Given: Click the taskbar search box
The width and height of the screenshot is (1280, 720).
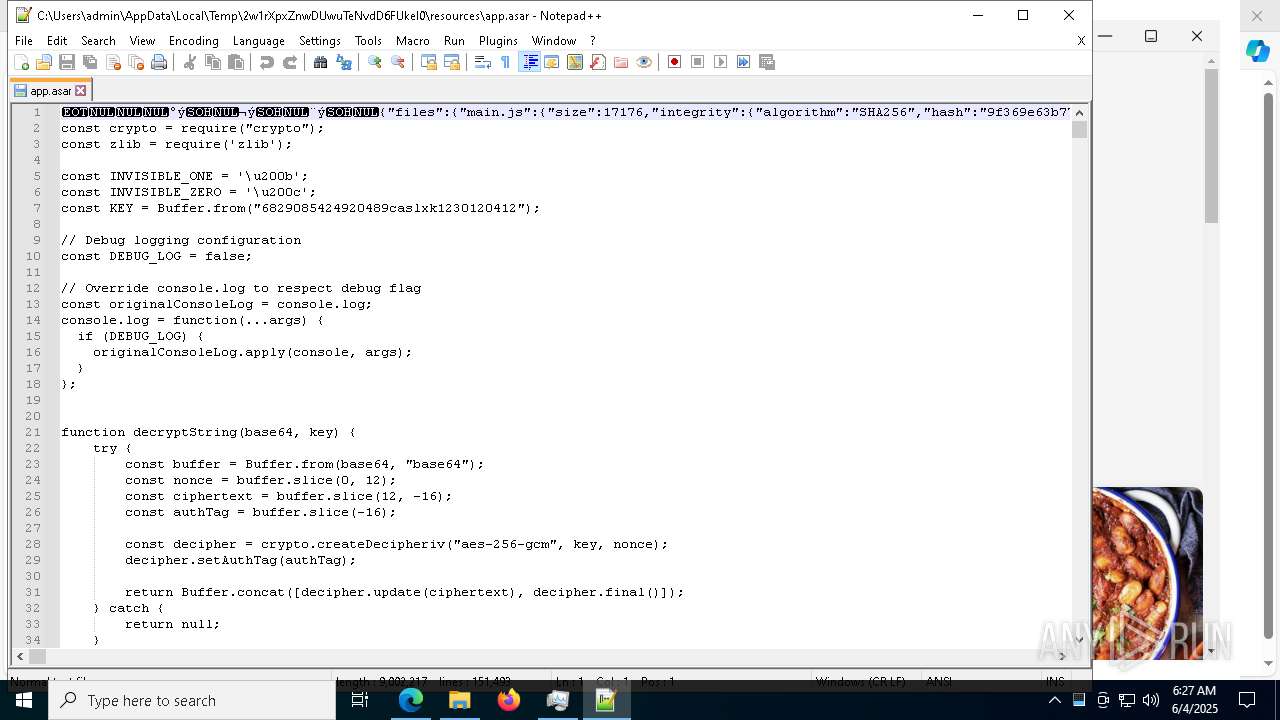Looking at the screenshot, I should click(x=191, y=700).
